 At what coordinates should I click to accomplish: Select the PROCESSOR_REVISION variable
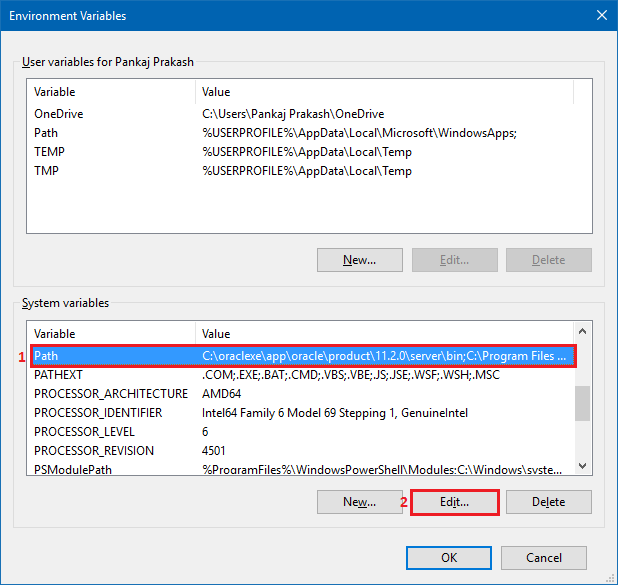301,451
